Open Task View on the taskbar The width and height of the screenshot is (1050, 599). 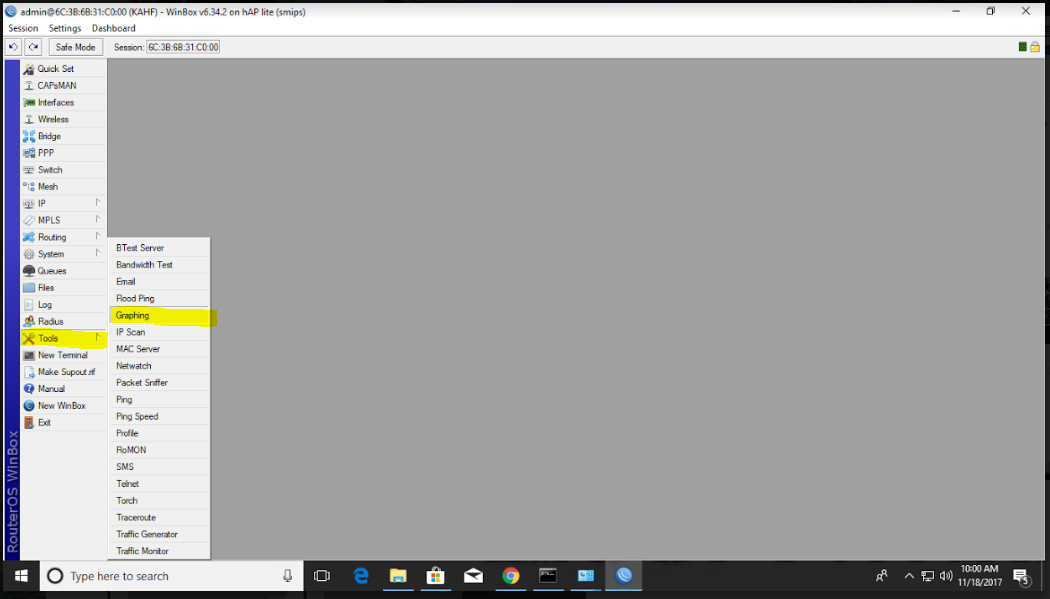[322, 576]
